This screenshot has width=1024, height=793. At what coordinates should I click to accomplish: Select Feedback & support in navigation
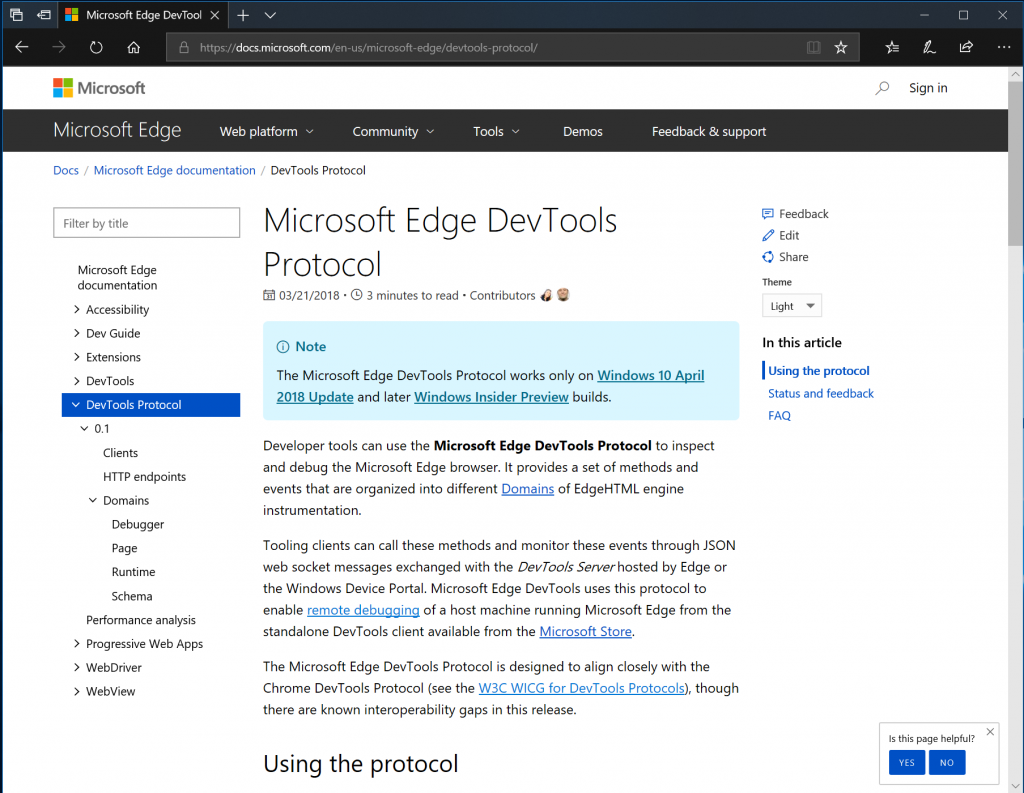pos(709,131)
